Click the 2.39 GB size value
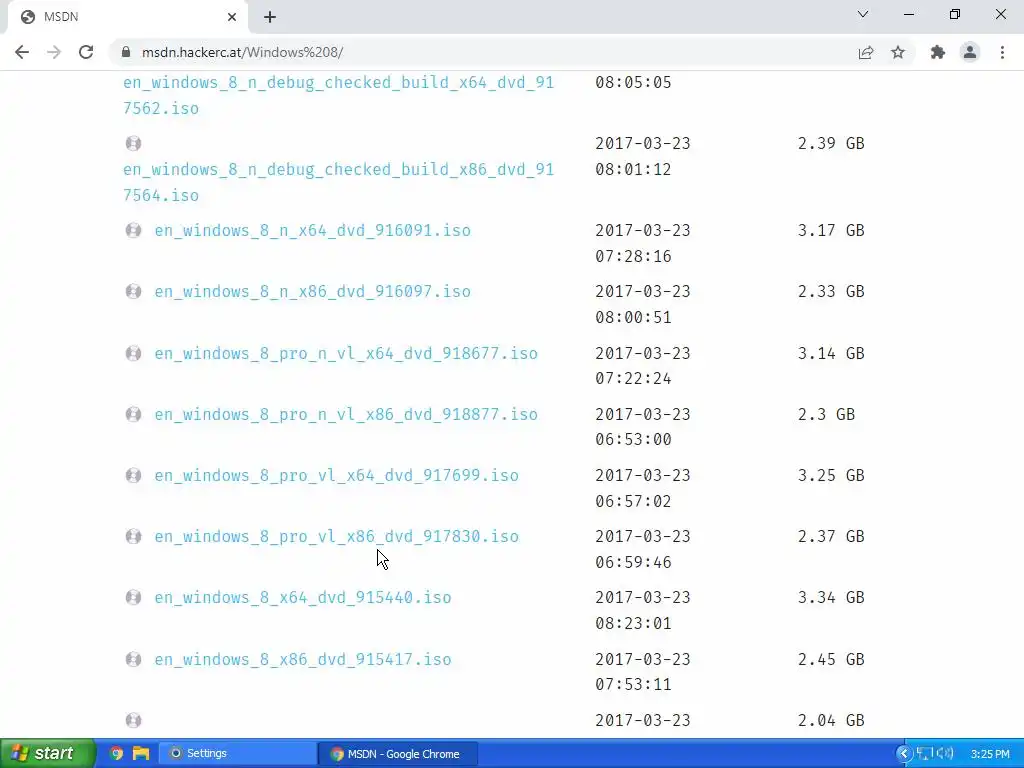Image resolution: width=1024 pixels, height=768 pixels. (831, 143)
